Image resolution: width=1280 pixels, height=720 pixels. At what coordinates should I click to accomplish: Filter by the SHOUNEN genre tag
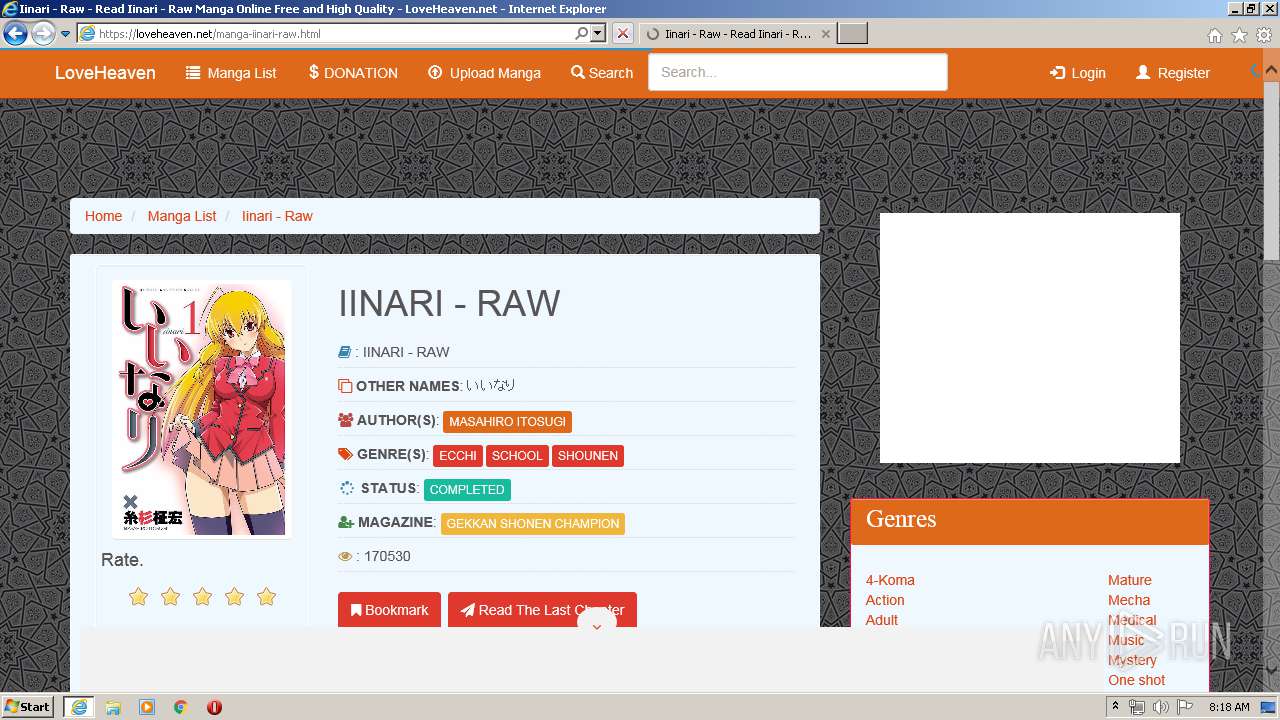[x=588, y=456]
